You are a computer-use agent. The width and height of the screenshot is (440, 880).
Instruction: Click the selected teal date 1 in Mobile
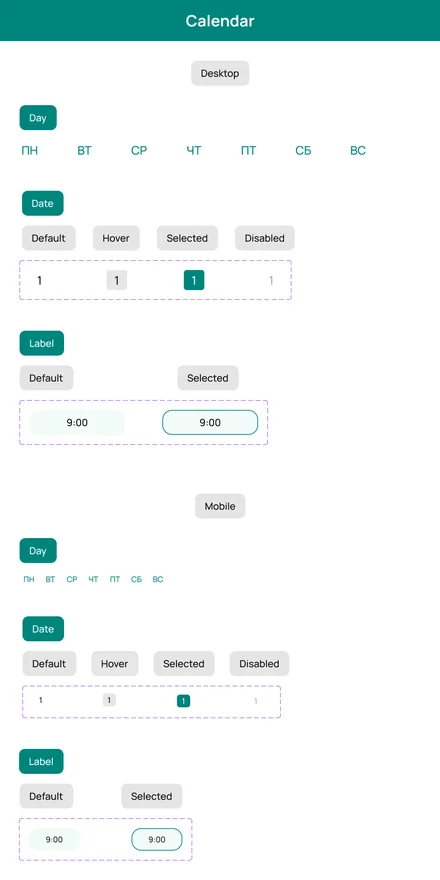pyautogui.click(x=184, y=701)
